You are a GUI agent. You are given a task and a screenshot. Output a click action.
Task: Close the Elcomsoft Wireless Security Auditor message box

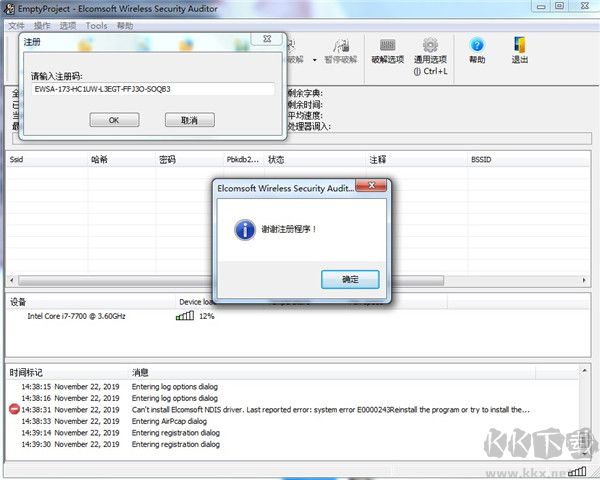pyautogui.click(x=371, y=185)
